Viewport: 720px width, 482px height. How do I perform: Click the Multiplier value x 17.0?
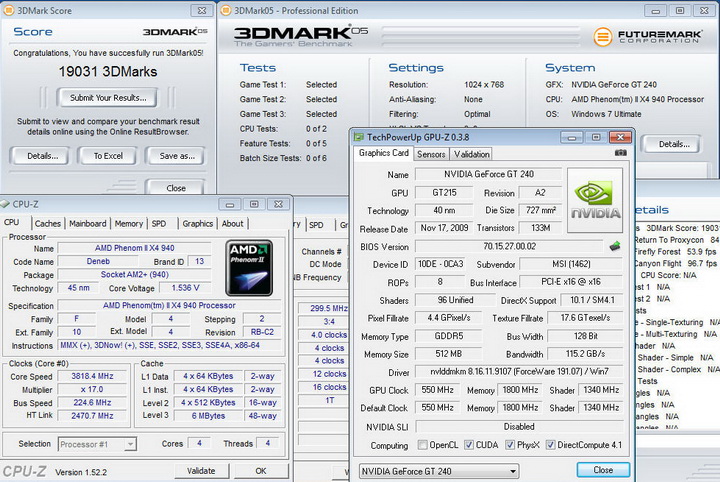pos(92,389)
